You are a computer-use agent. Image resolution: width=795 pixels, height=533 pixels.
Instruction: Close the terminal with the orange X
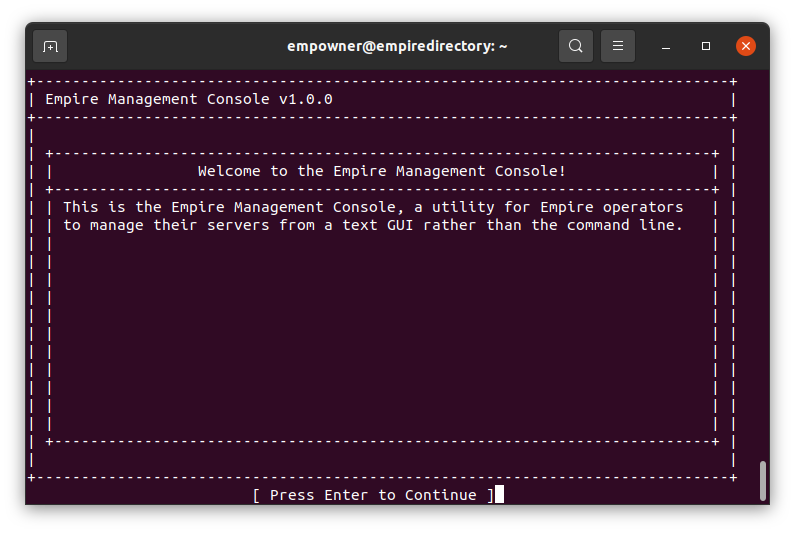(746, 46)
